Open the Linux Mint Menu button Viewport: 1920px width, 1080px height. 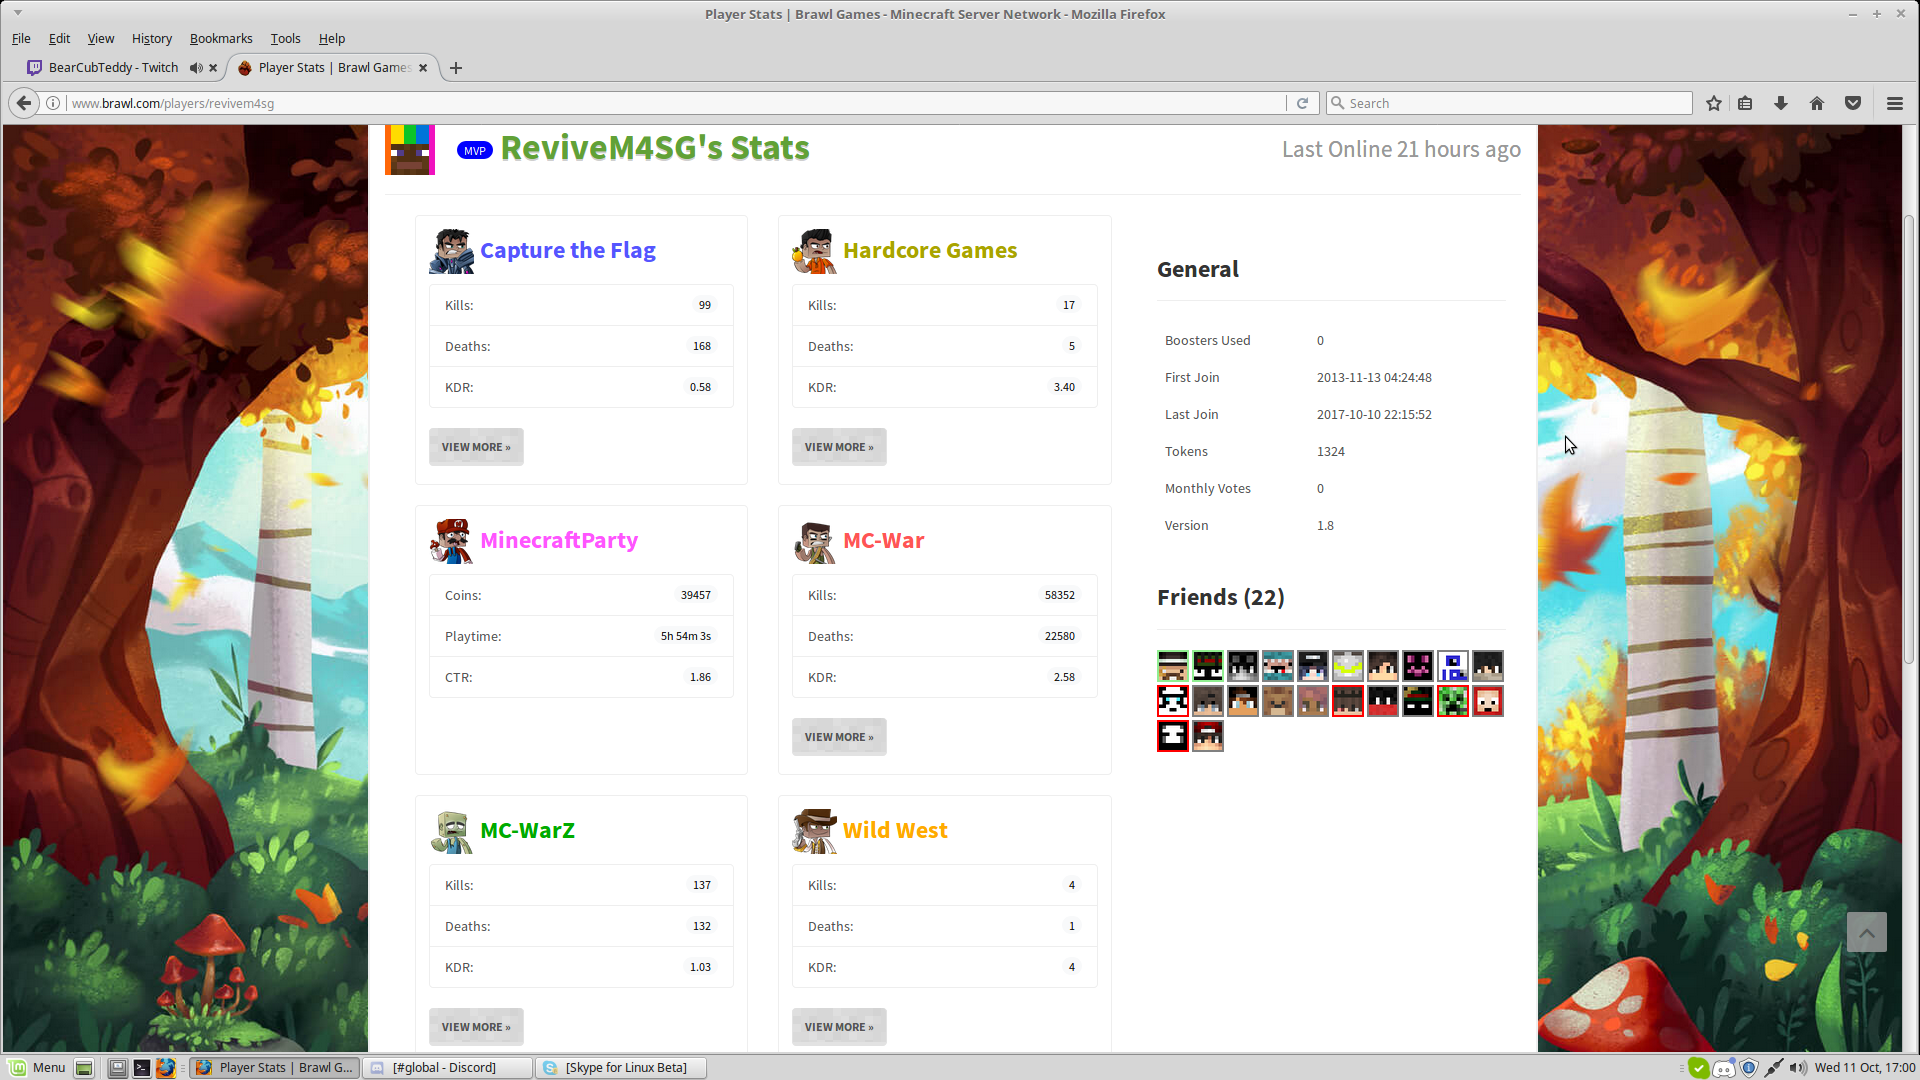point(37,1067)
